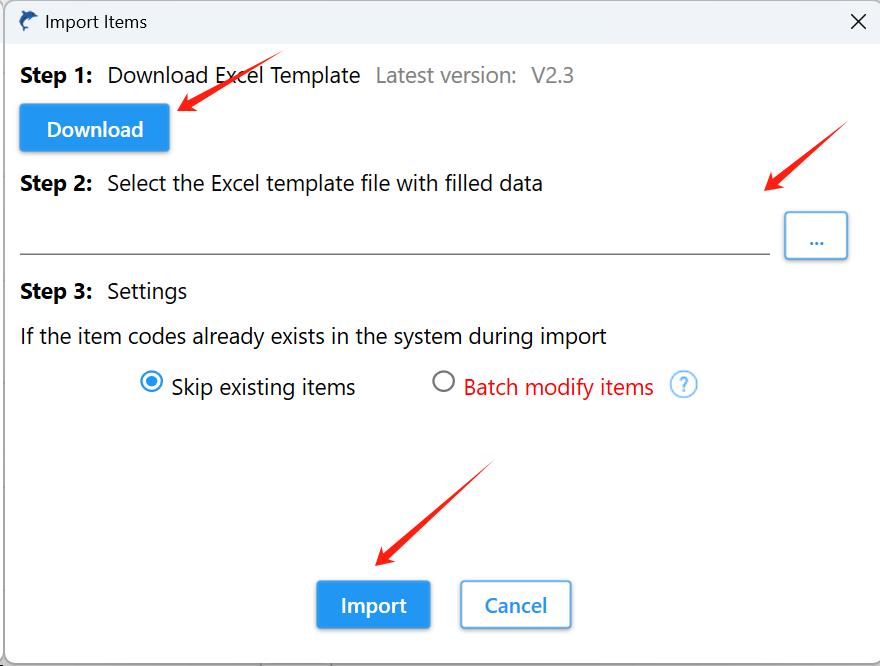Click the red 'Batch modify items' label
The width and height of the screenshot is (880, 666).
tap(558, 387)
